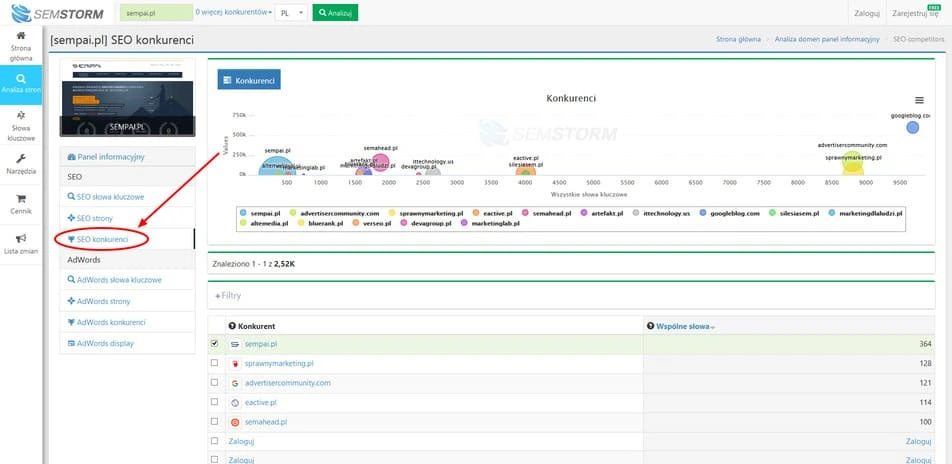Screen dimensions: 952x464
Task: Click the eactive.pl bubble in chart
Action: (526, 172)
